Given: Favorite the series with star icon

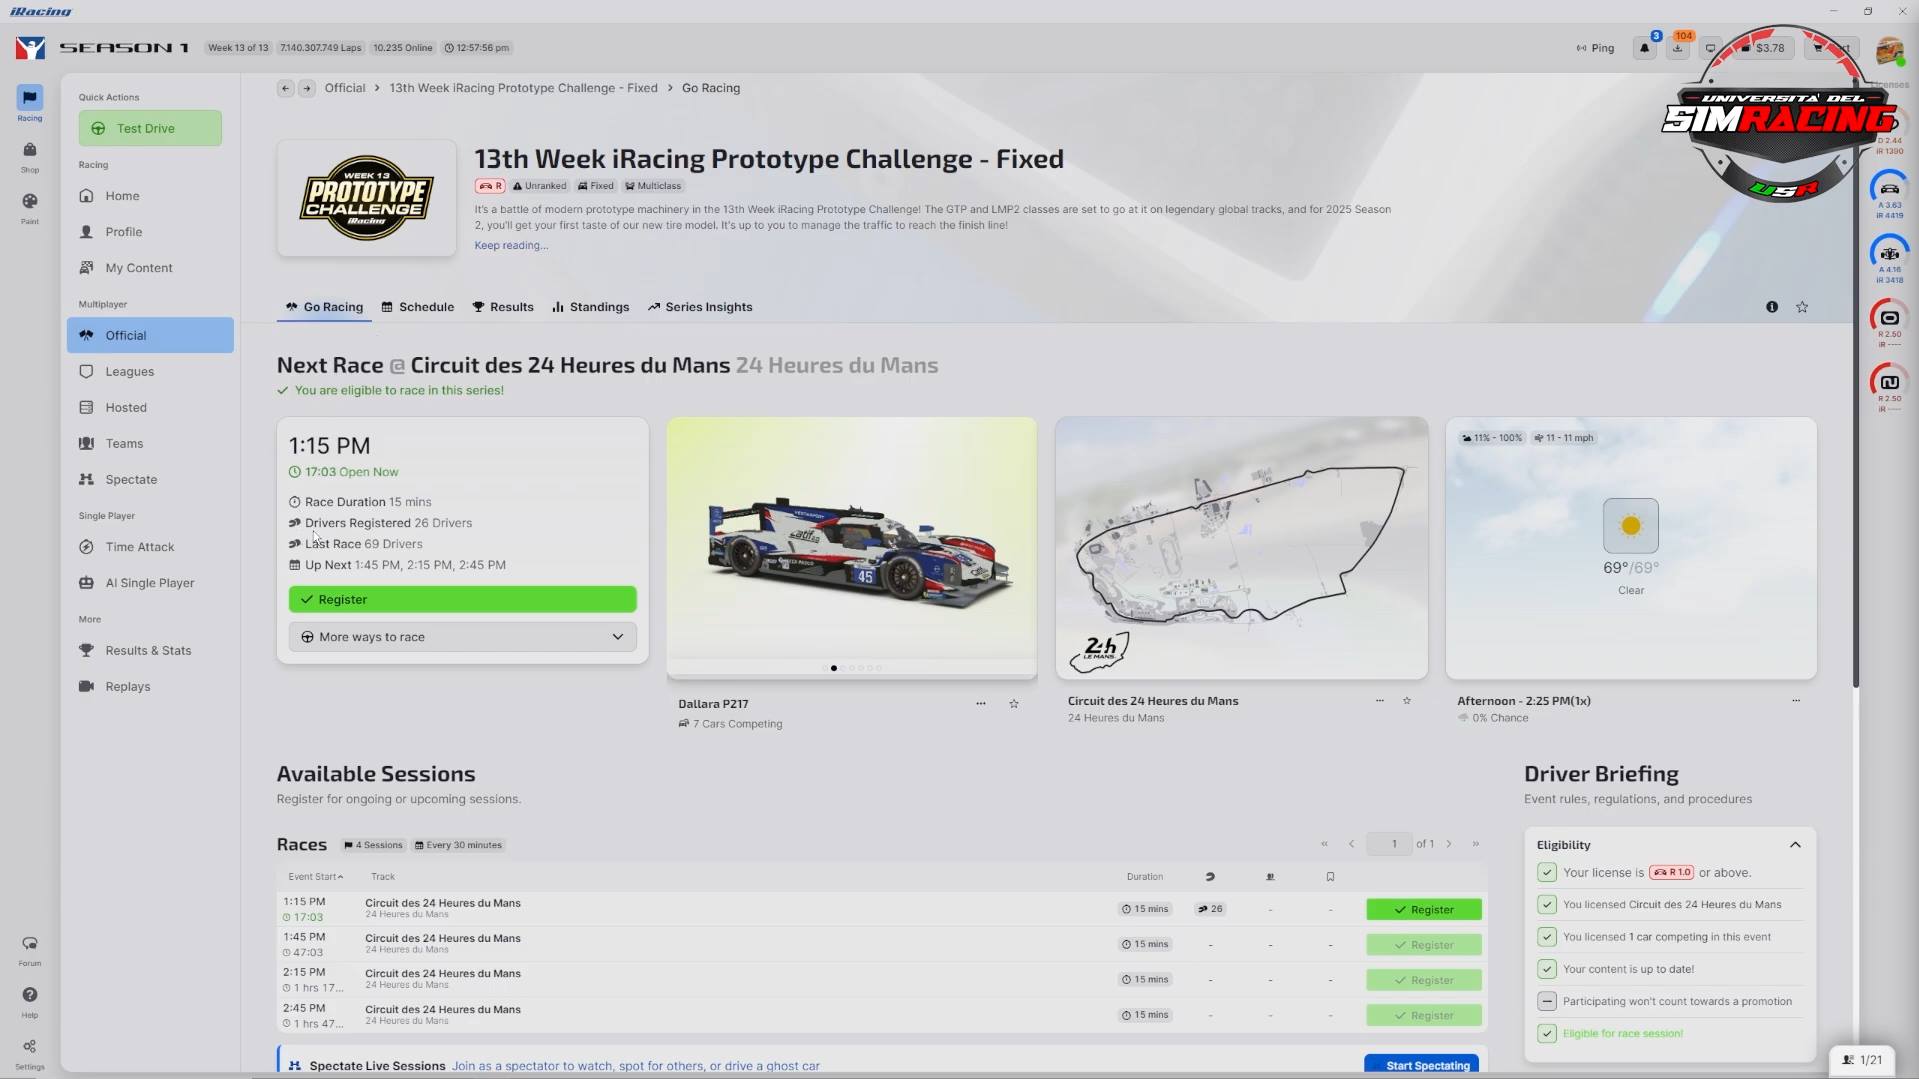Looking at the screenshot, I should (x=1802, y=307).
